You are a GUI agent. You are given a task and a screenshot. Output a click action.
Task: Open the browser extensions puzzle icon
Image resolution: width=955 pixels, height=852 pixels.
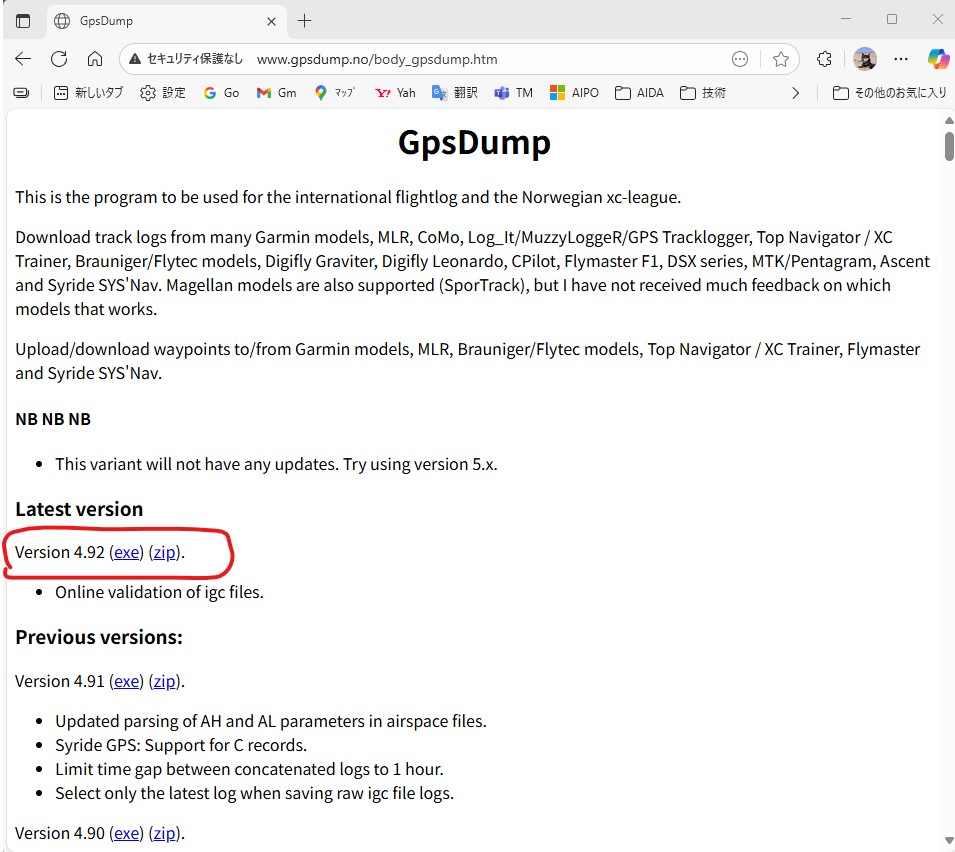[x=824, y=59]
